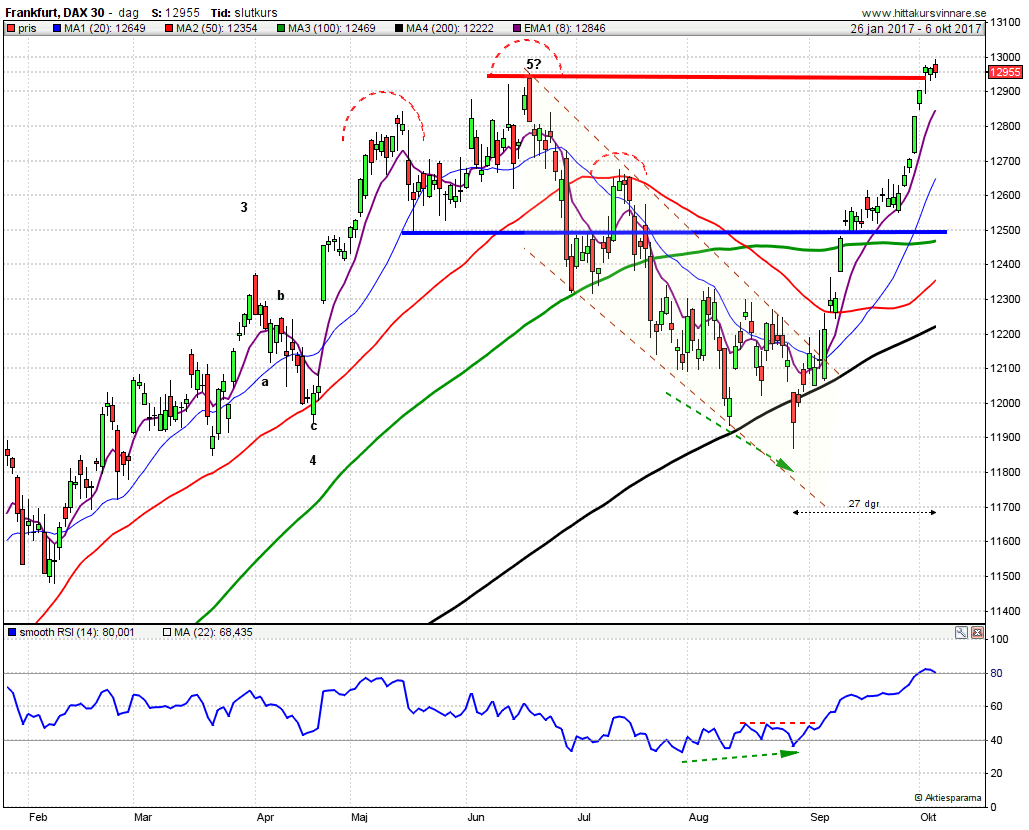The width and height of the screenshot is (1029, 830).
Task: Click the 12500 price axis label
Action: pos(1005,230)
